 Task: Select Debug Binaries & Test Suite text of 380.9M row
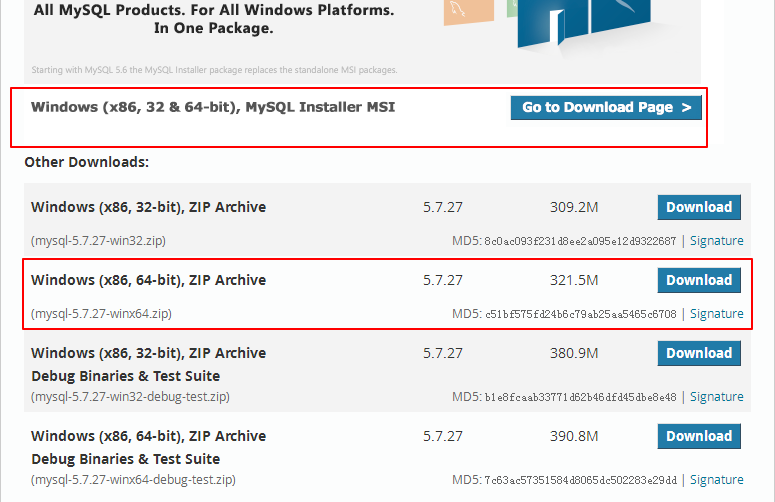point(126,376)
